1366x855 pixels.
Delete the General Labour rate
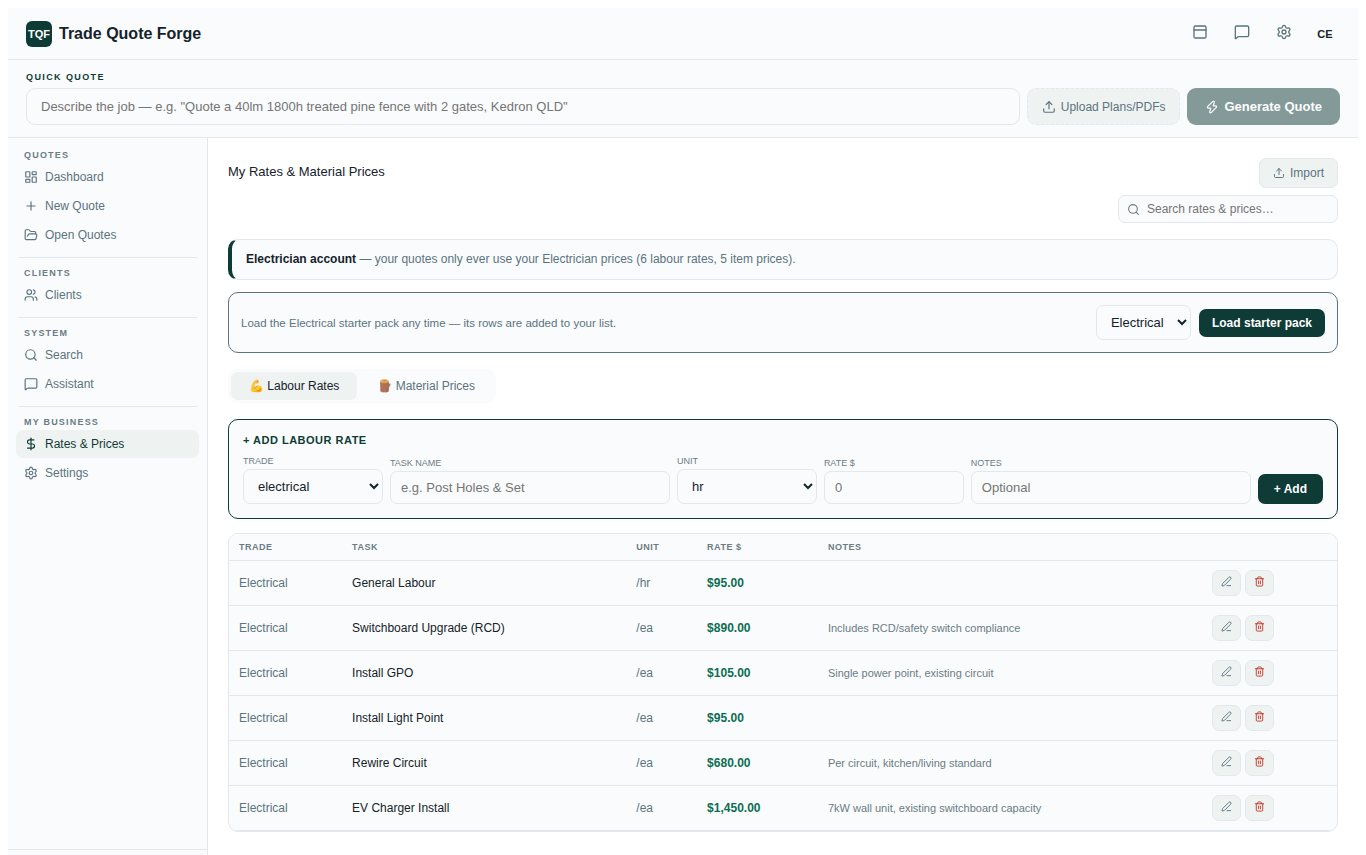(1259, 583)
